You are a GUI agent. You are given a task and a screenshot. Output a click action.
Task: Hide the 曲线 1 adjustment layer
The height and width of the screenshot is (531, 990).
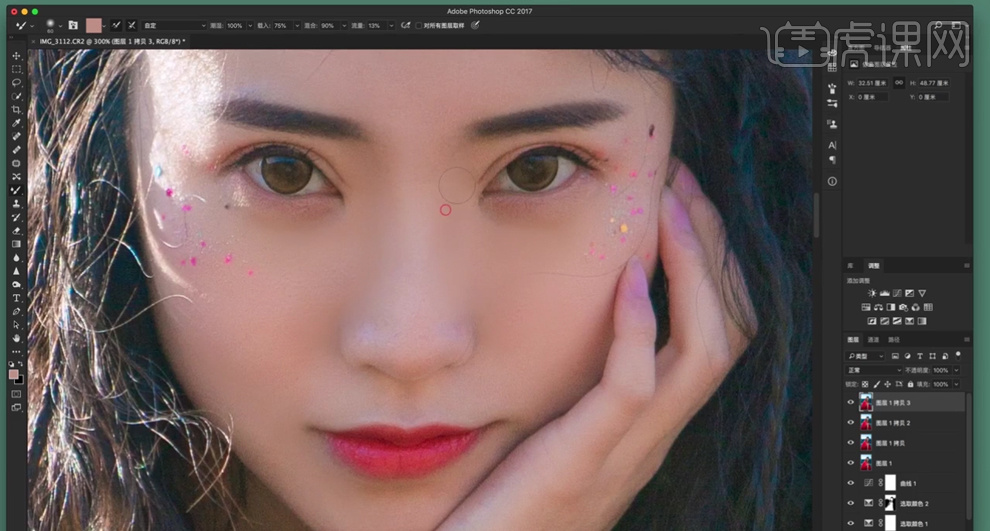pos(850,483)
